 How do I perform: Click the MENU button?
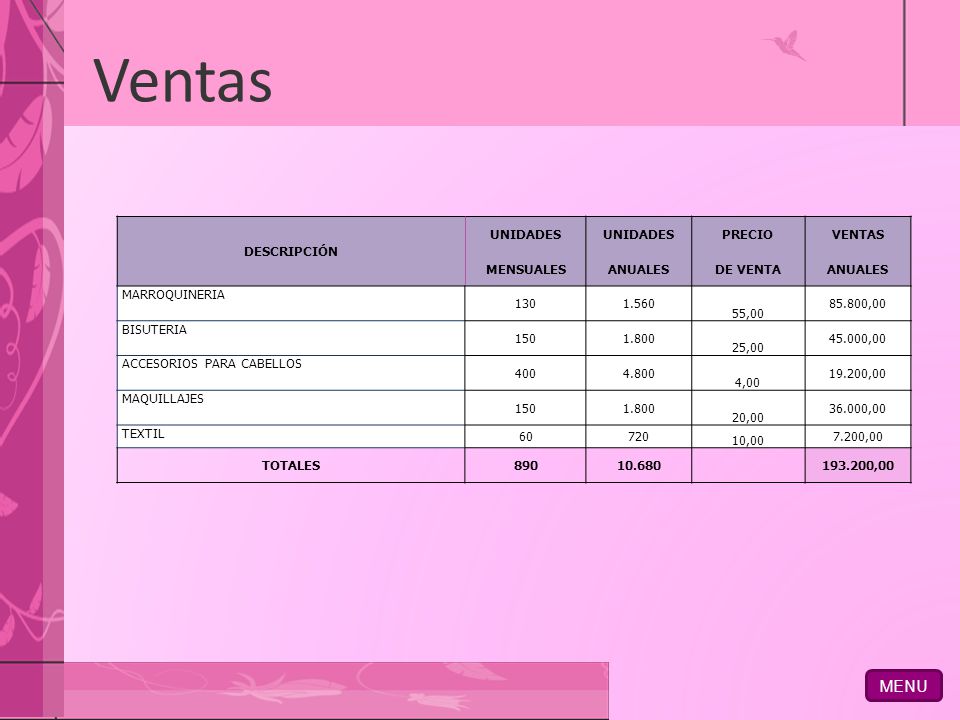coord(904,685)
